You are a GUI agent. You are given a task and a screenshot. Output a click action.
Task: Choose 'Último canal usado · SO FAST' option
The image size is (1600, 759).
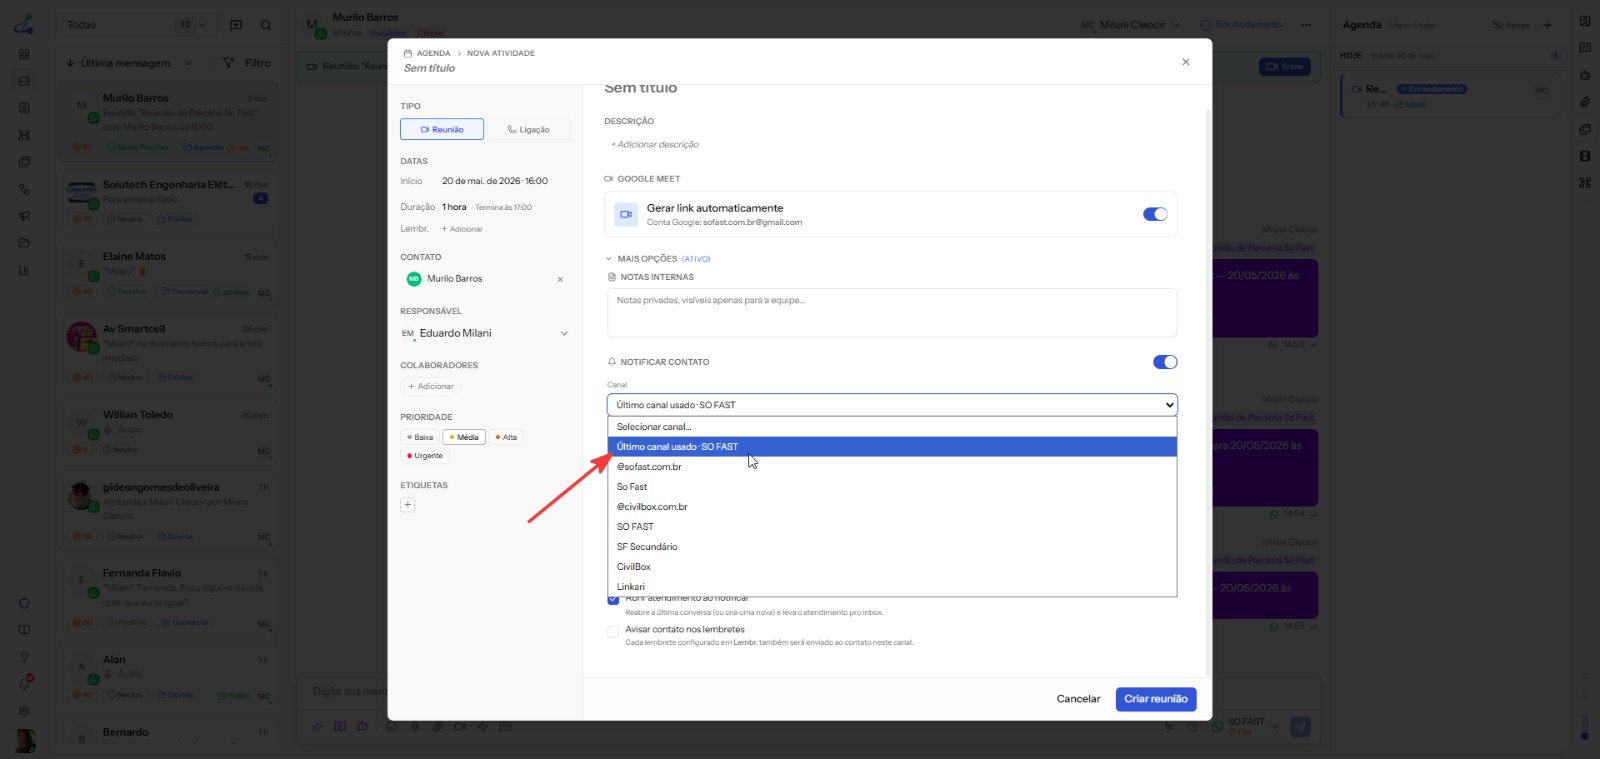[x=892, y=447]
